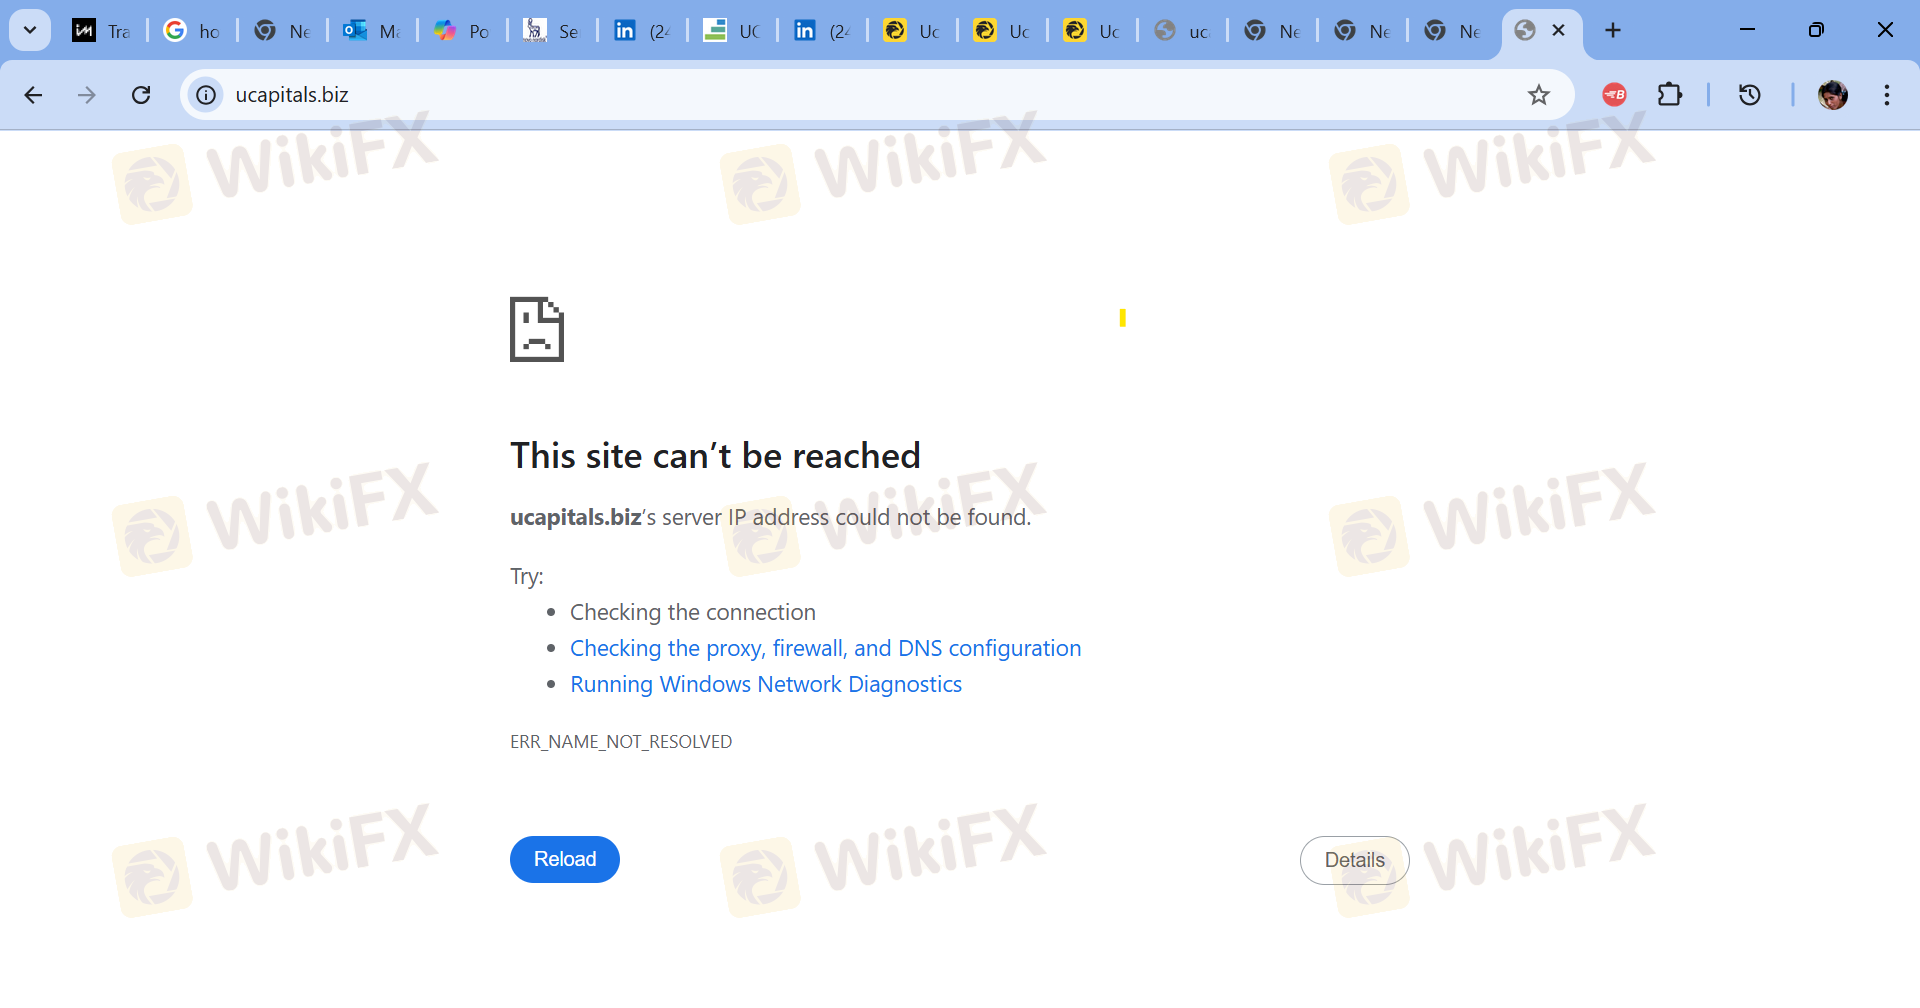Click the ERR_NAME_NOT_RESOLVED error code
The height and width of the screenshot is (1008, 1920).
coord(621,741)
